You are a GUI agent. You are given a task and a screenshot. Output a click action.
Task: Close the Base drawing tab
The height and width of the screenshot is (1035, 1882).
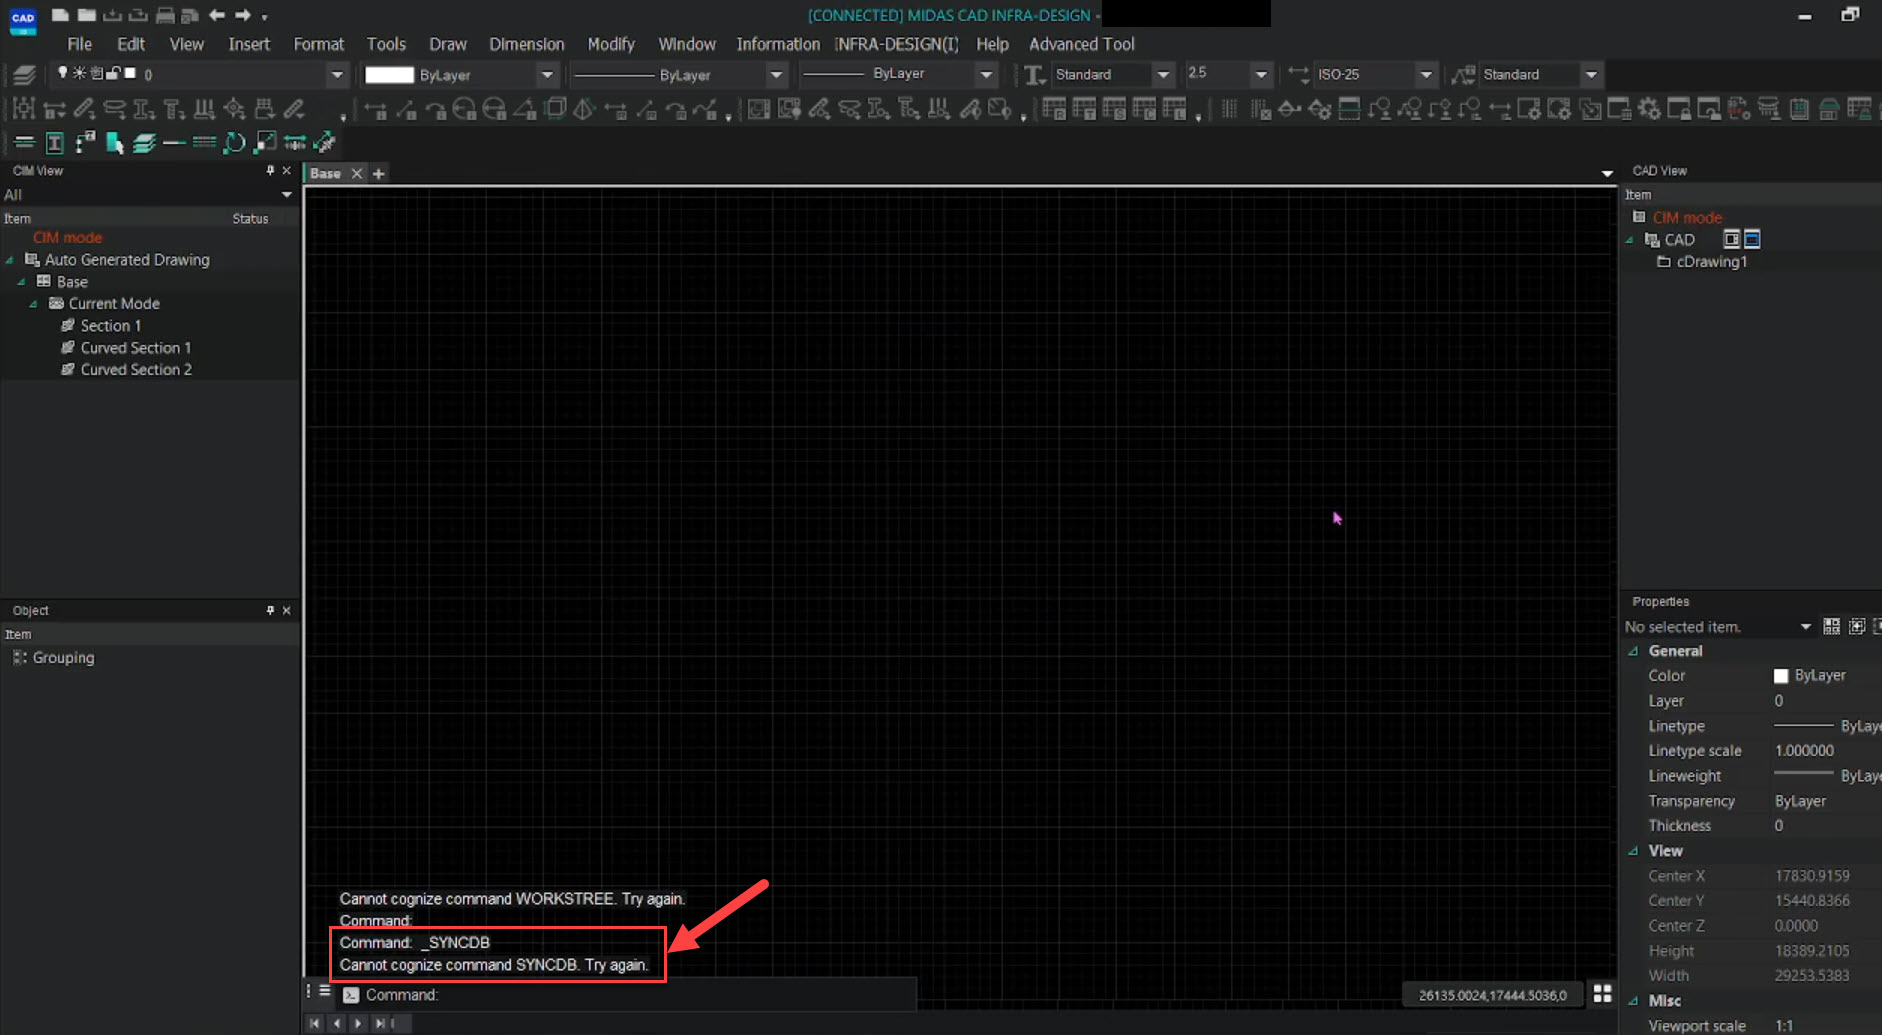click(x=356, y=173)
